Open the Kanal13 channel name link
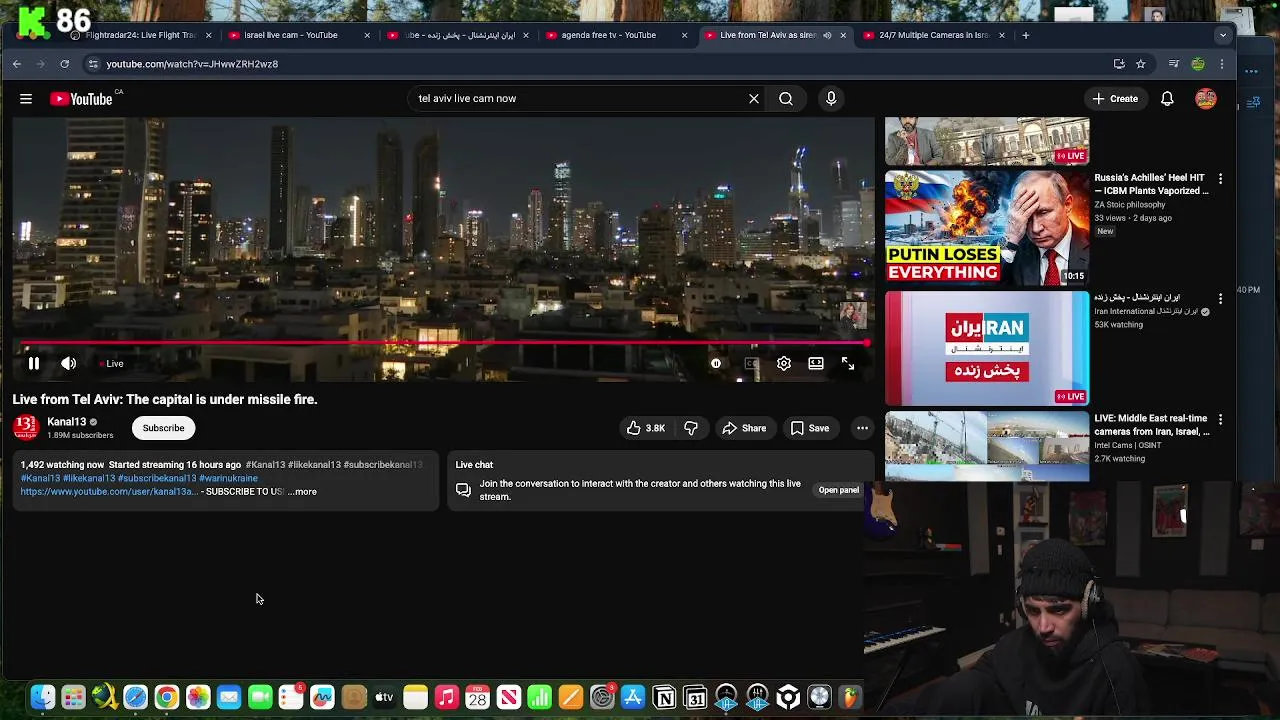Viewport: 1280px width, 720px height. 67,422
